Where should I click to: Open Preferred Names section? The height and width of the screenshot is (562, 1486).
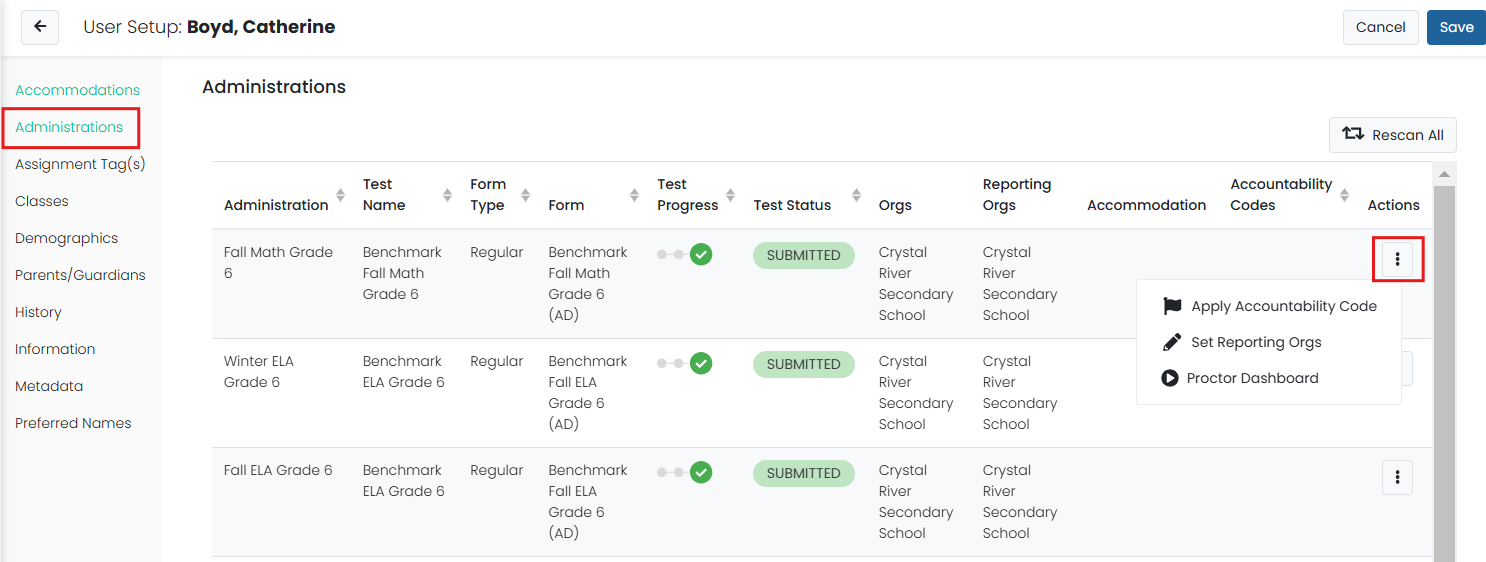[73, 423]
